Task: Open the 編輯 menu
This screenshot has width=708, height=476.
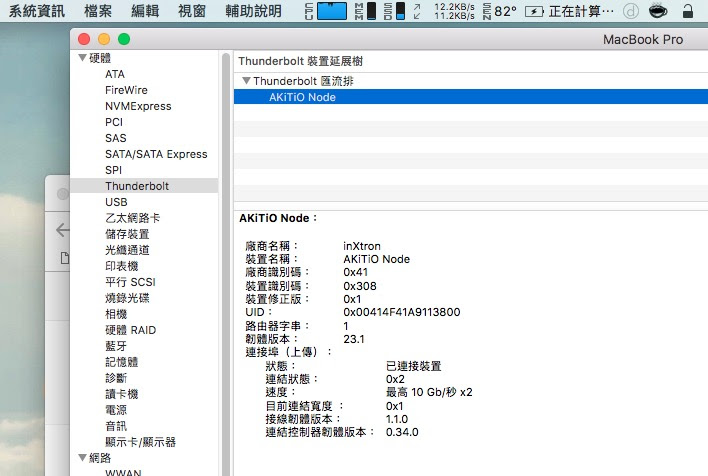Action: pyautogui.click(x=145, y=11)
